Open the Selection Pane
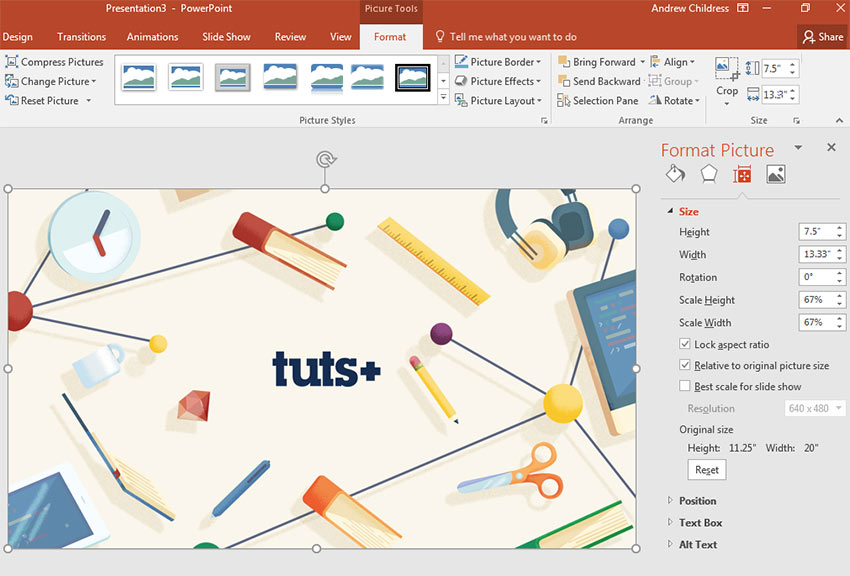This screenshot has width=850, height=576. [x=597, y=100]
